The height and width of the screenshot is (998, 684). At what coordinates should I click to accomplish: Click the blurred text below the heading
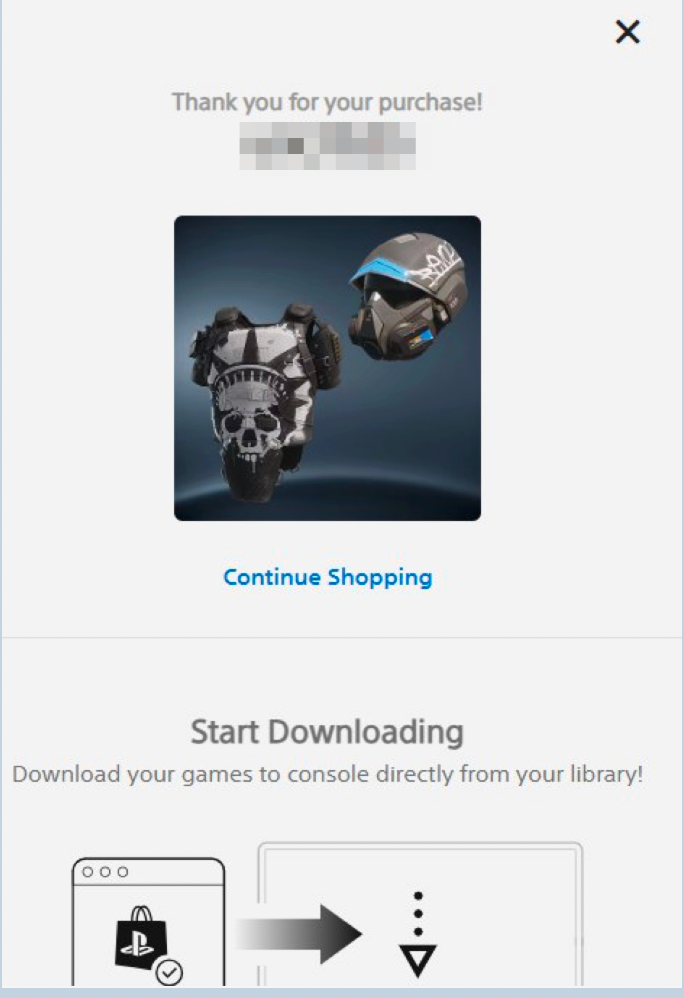point(328,146)
